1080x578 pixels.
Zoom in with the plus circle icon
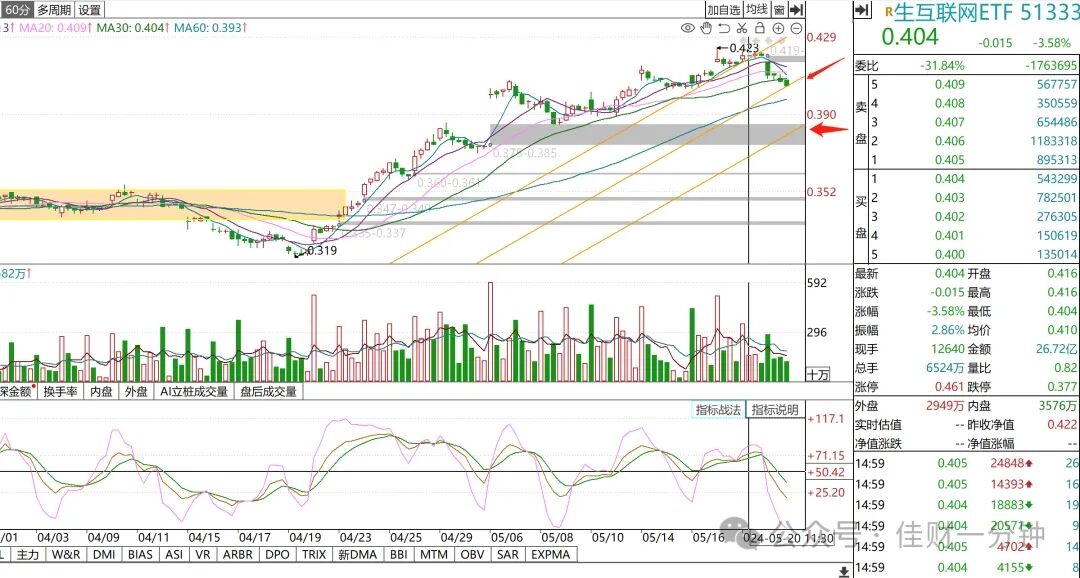pos(778,28)
